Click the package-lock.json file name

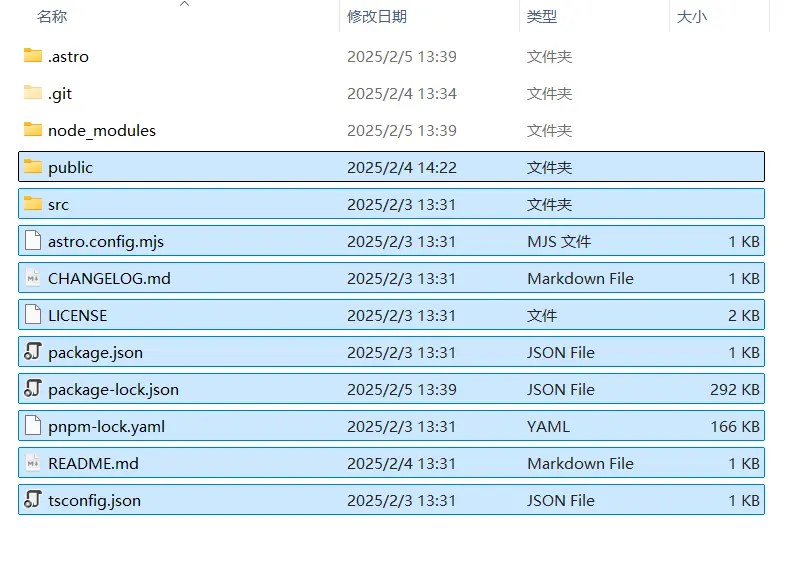pyautogui.click(x=113, y=389)
